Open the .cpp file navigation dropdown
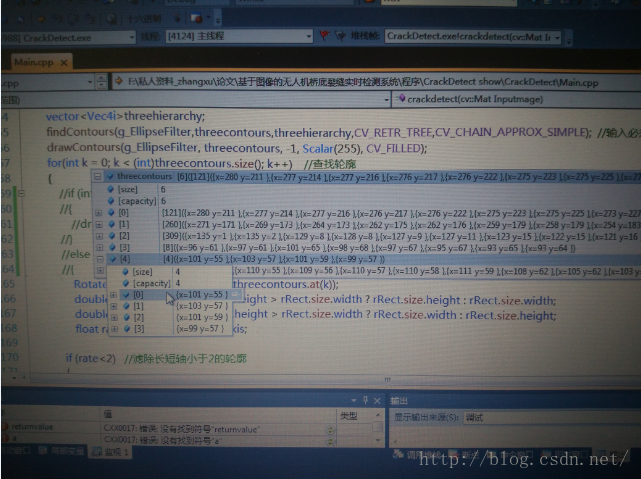641x479 pixels. (x=48, y=83)
